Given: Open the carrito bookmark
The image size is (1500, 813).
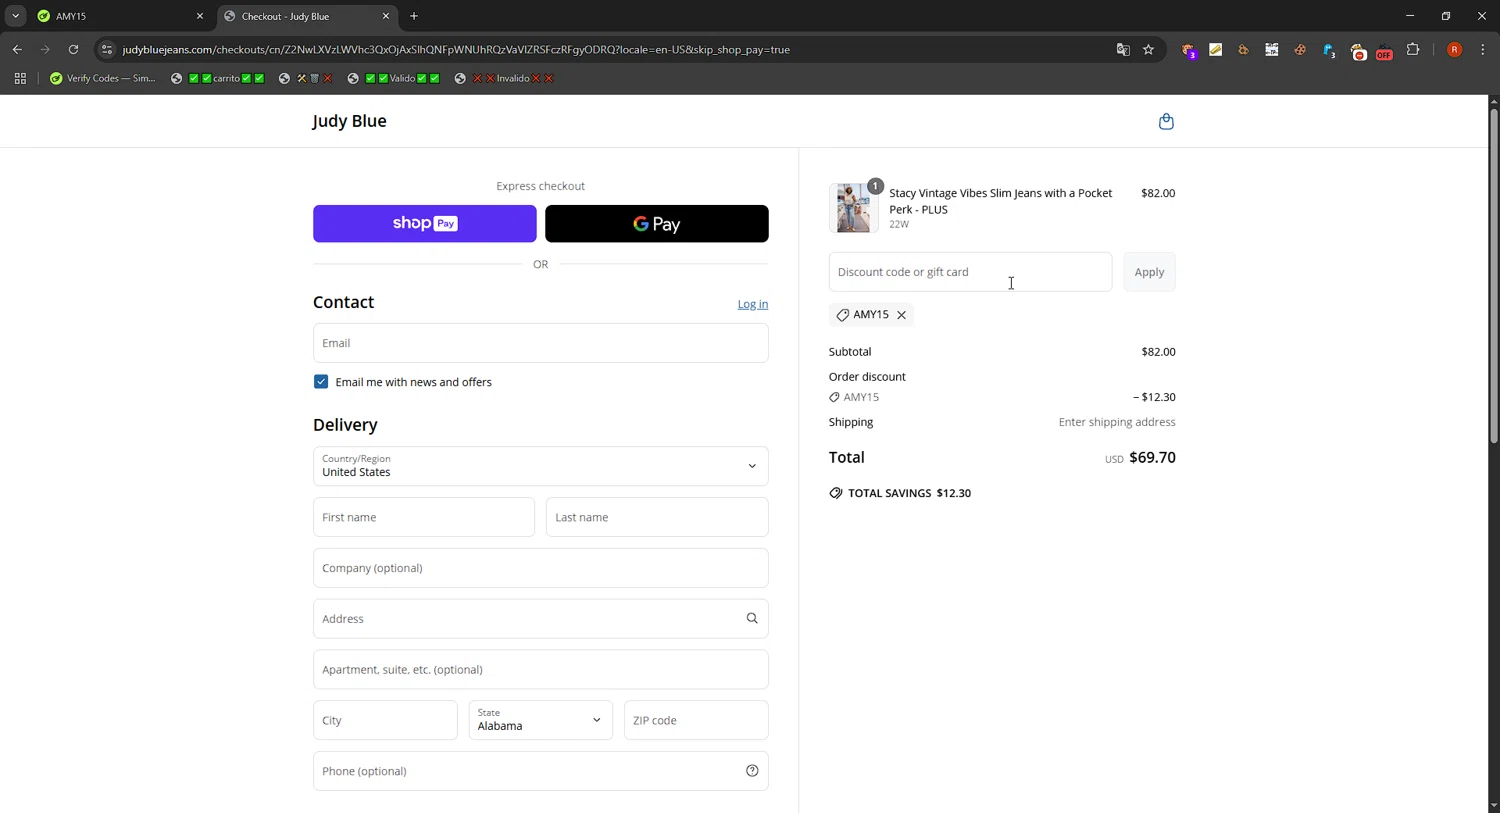Looking at the screenshot, I should (218, 78).
